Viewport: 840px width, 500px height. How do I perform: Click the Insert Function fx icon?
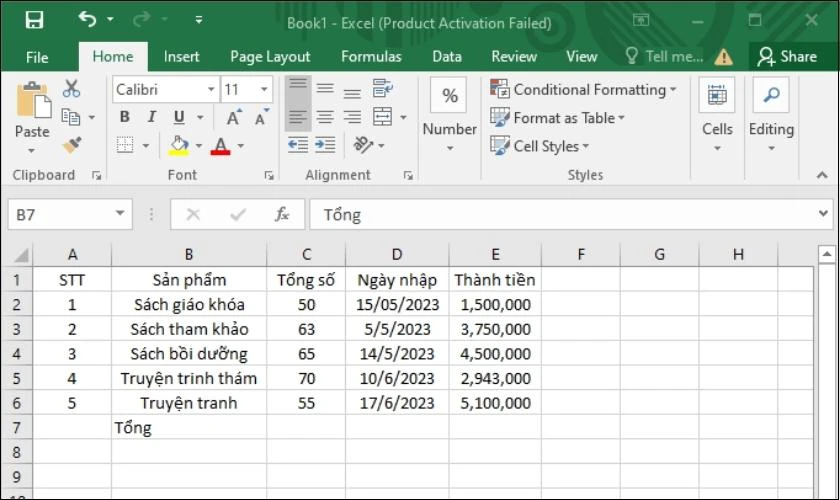282,214
